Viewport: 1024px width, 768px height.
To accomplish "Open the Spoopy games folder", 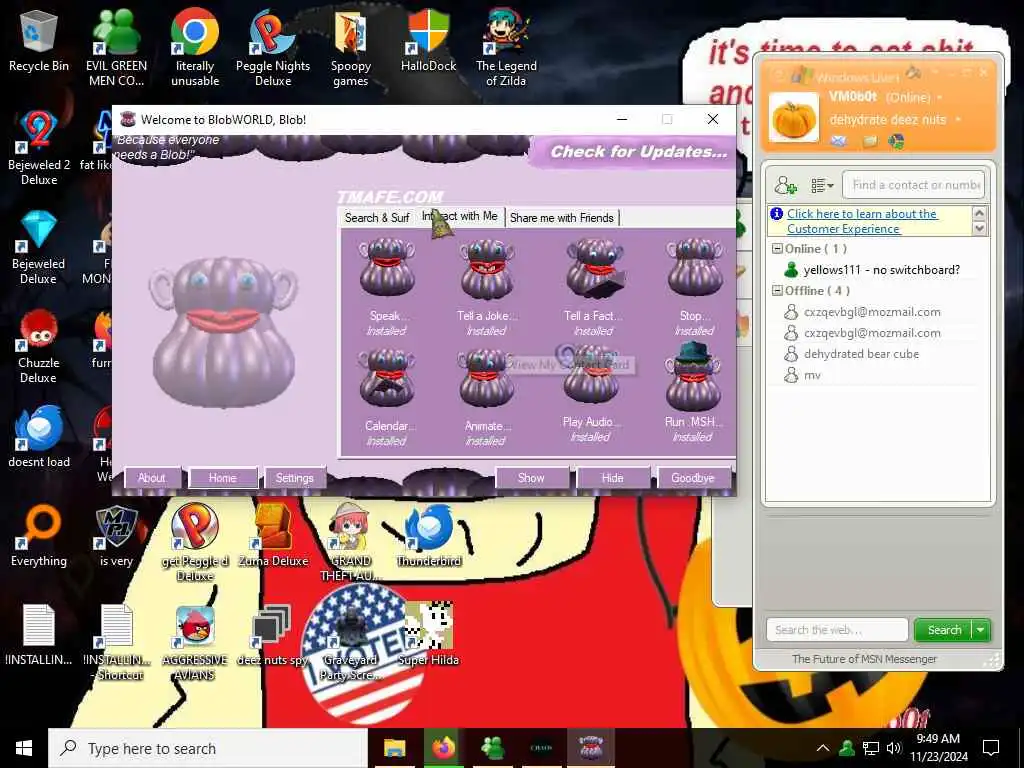I will tap(351, 48).
